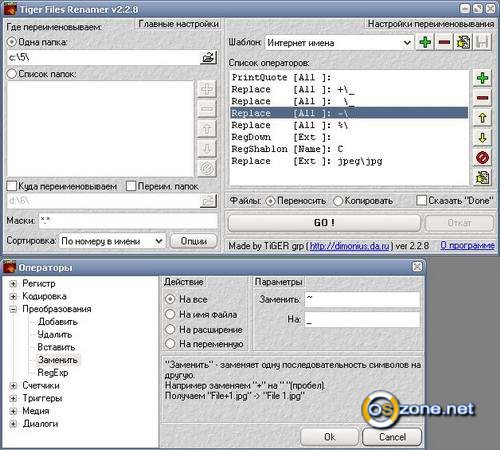The width and height of the screenshot is (500, 450).
Task: Move folder down in Список папок list
Action: (x=207, y=148)
